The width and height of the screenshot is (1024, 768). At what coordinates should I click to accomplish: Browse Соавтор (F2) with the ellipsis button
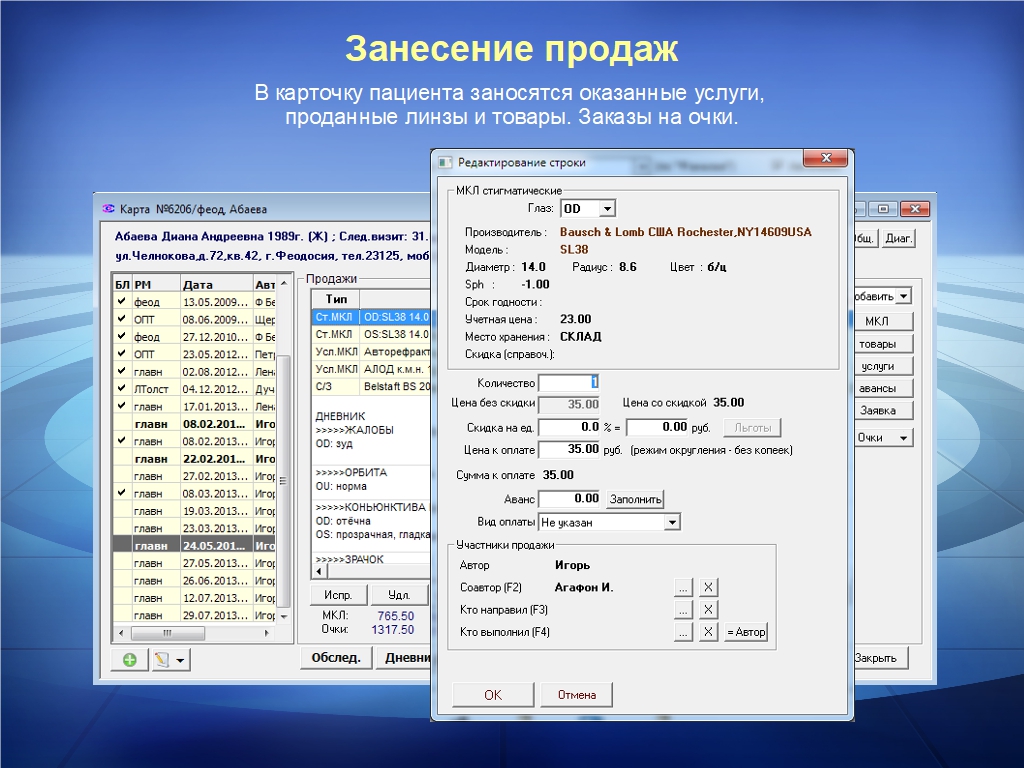click(x=683, y=587)
